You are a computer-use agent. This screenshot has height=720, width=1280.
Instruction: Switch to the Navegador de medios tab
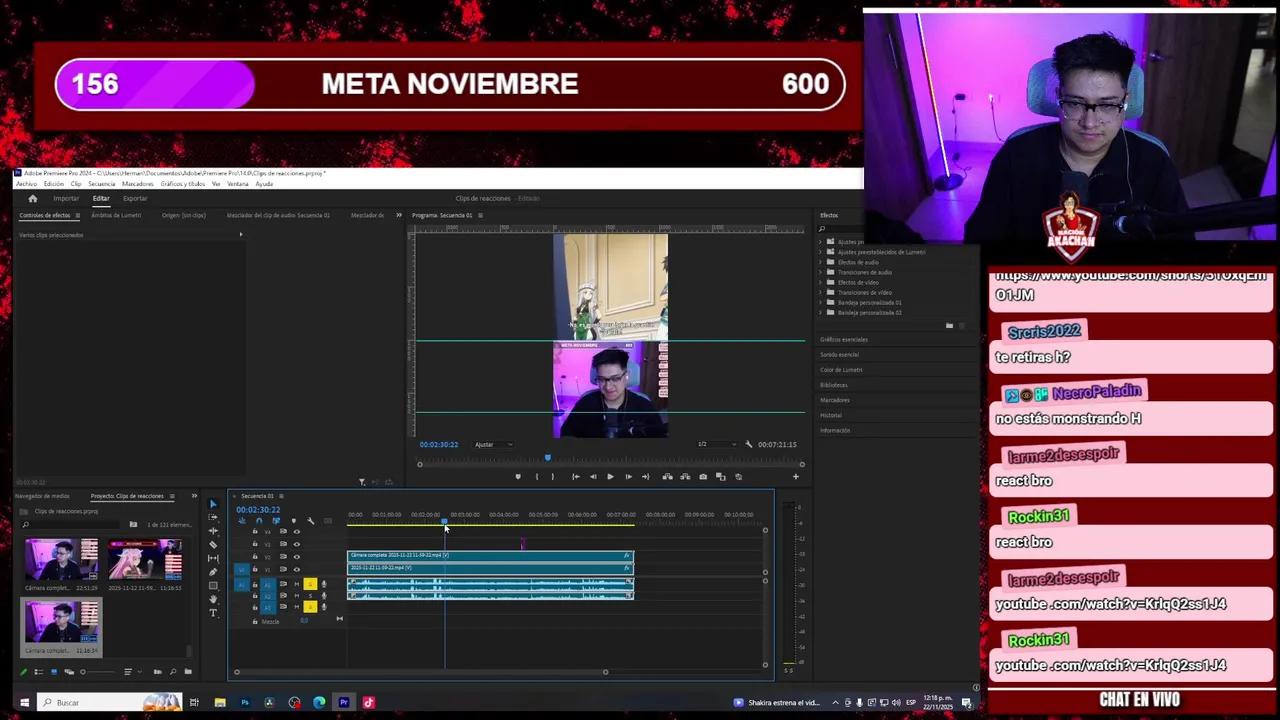pos(42,496)
